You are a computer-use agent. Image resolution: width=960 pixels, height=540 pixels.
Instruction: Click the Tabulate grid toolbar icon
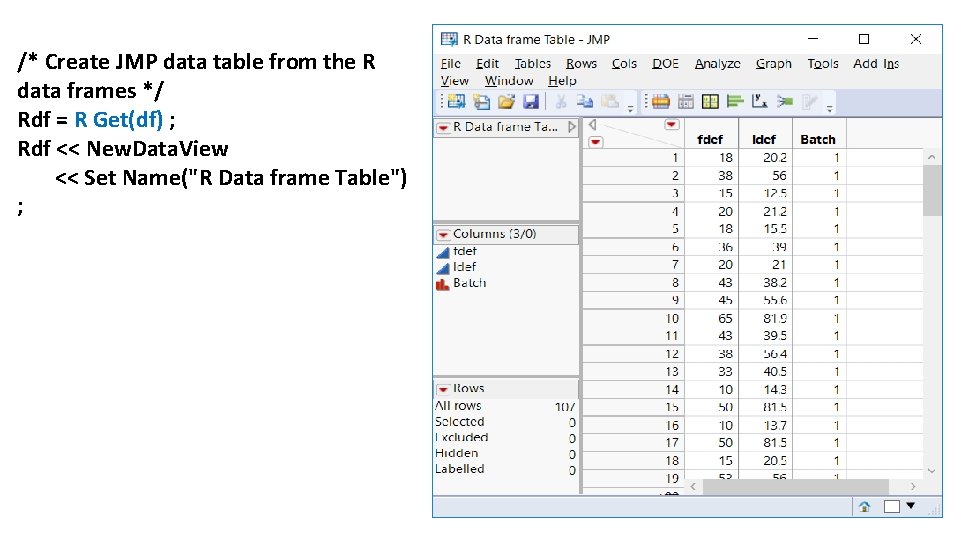pyautogui.click(x=710, y=102)
